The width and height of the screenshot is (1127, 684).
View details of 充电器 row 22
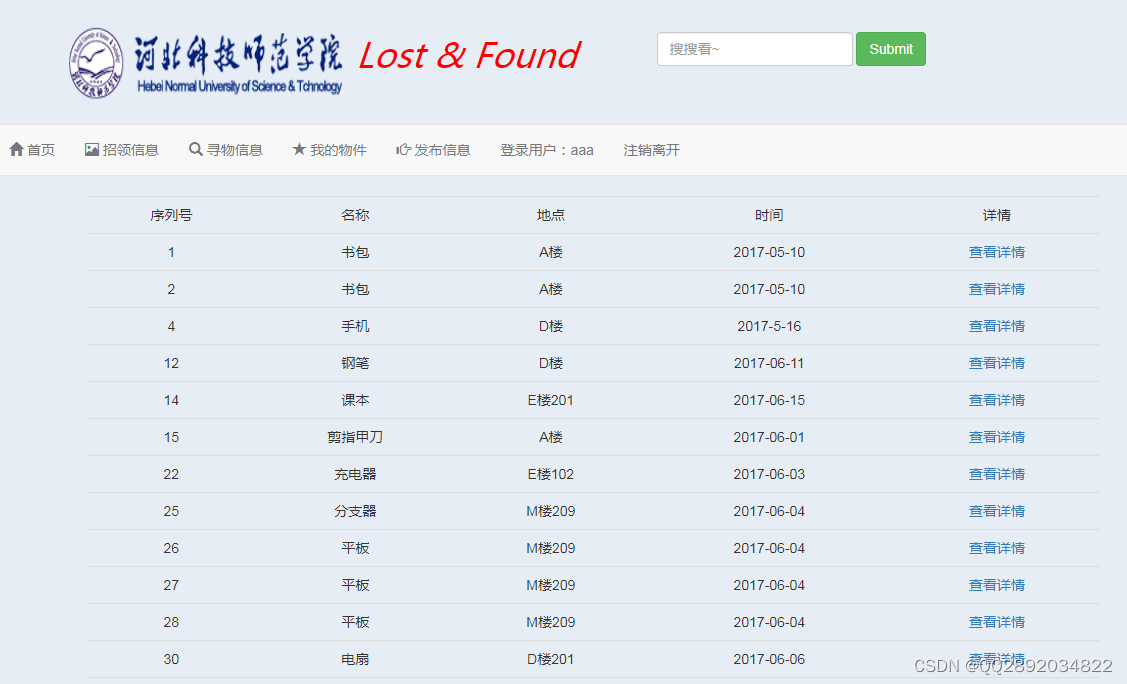click(x=997, y=474)
